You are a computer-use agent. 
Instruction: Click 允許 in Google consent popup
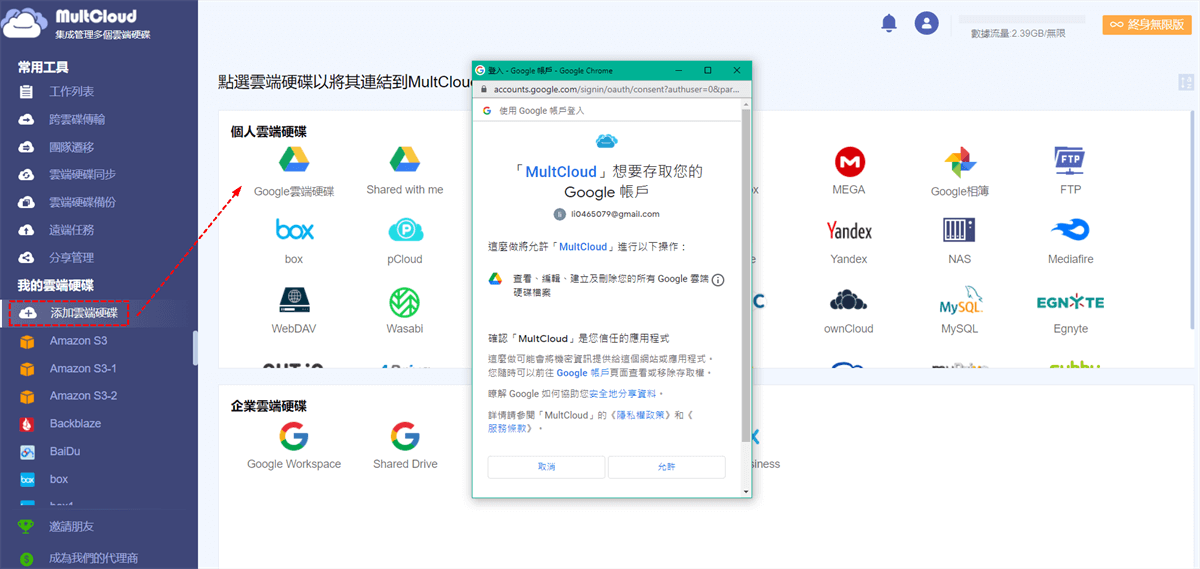tap(666, 467)
